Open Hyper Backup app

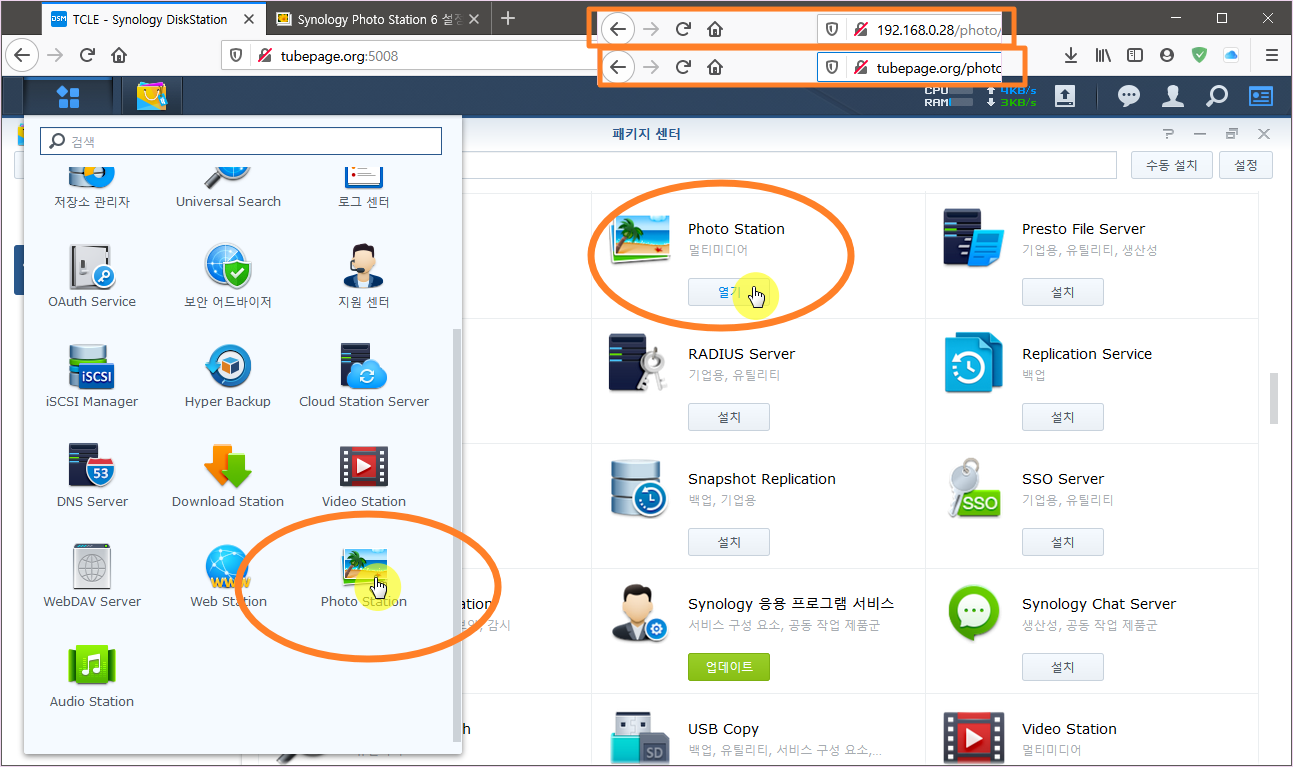(228, 375)
